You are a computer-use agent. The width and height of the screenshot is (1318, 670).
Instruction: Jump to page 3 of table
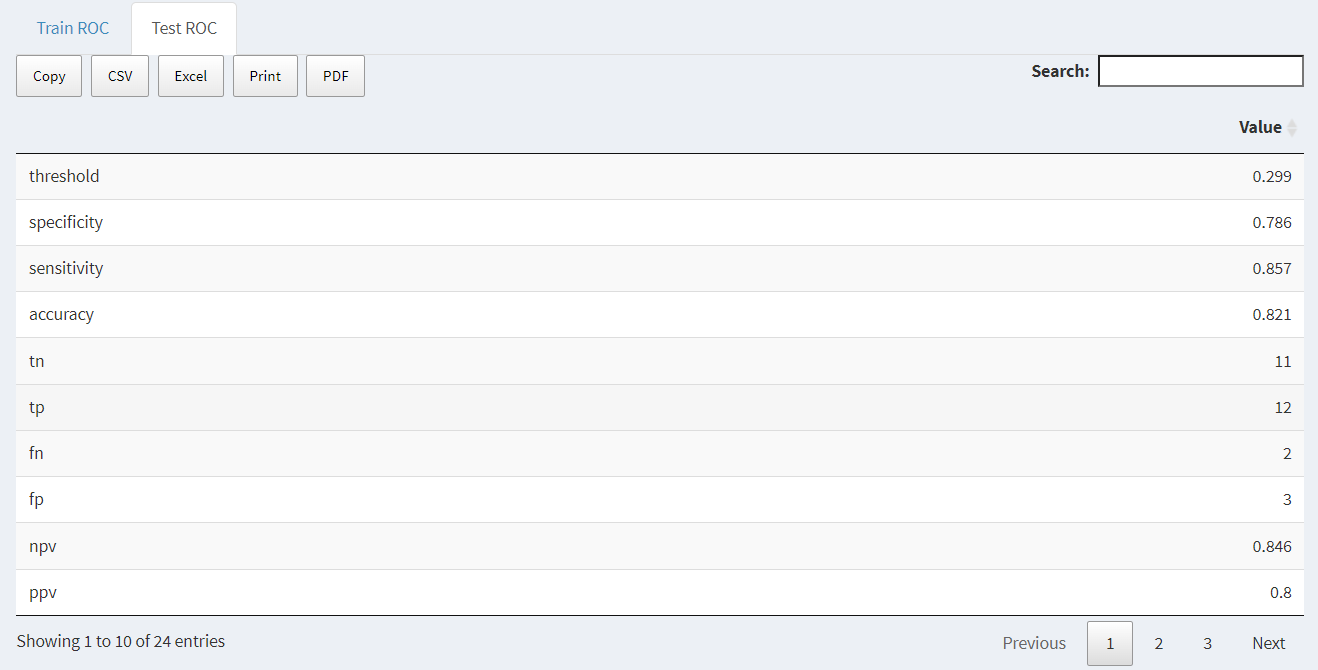[x=1207, y=643]
